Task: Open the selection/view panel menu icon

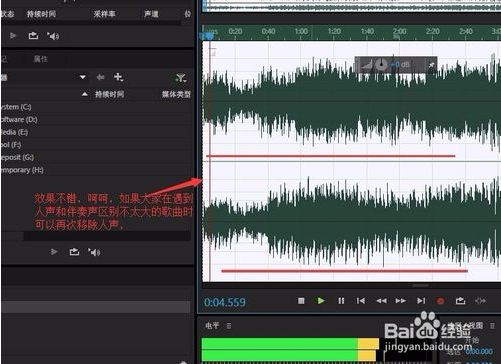Action: pos(492,325)
